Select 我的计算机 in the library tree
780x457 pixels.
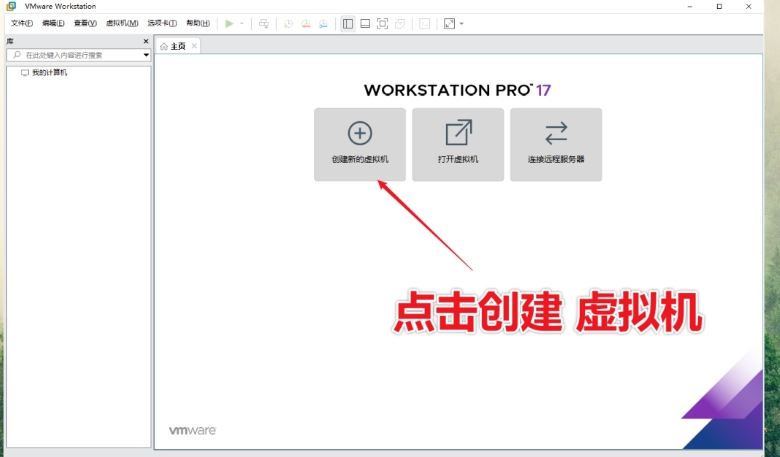[x=49, y=73]
